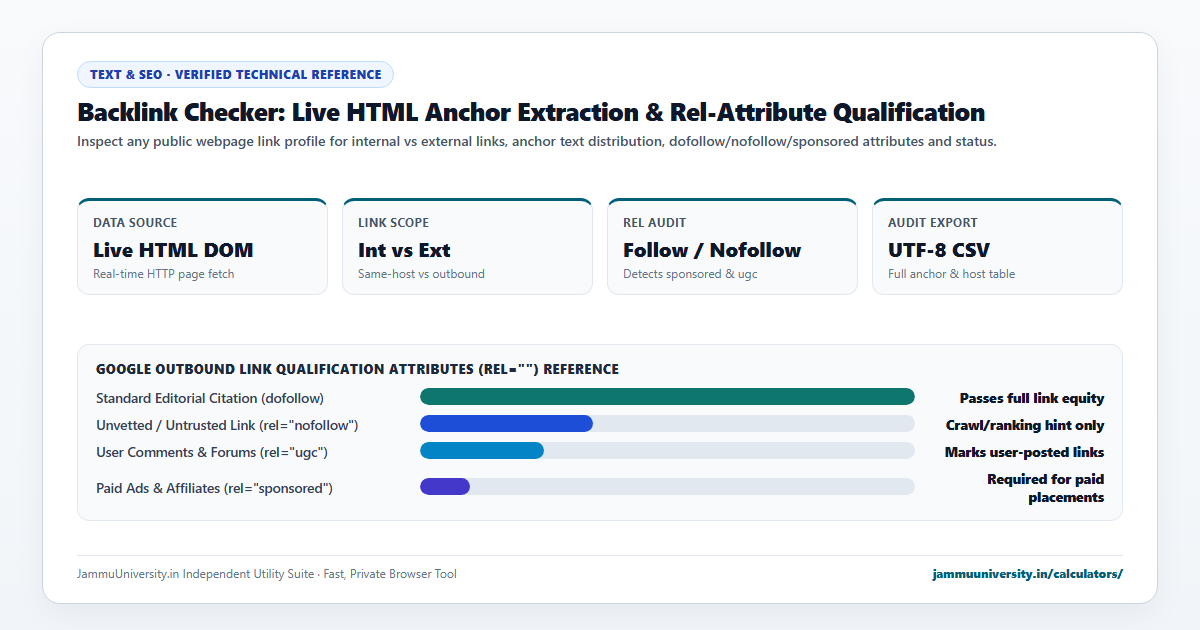Select the Audit Export card 'UTF-8 CSV'
The width and height of the screenshot is (1200, 630).
pyautogui.click(x=997, y=246)
